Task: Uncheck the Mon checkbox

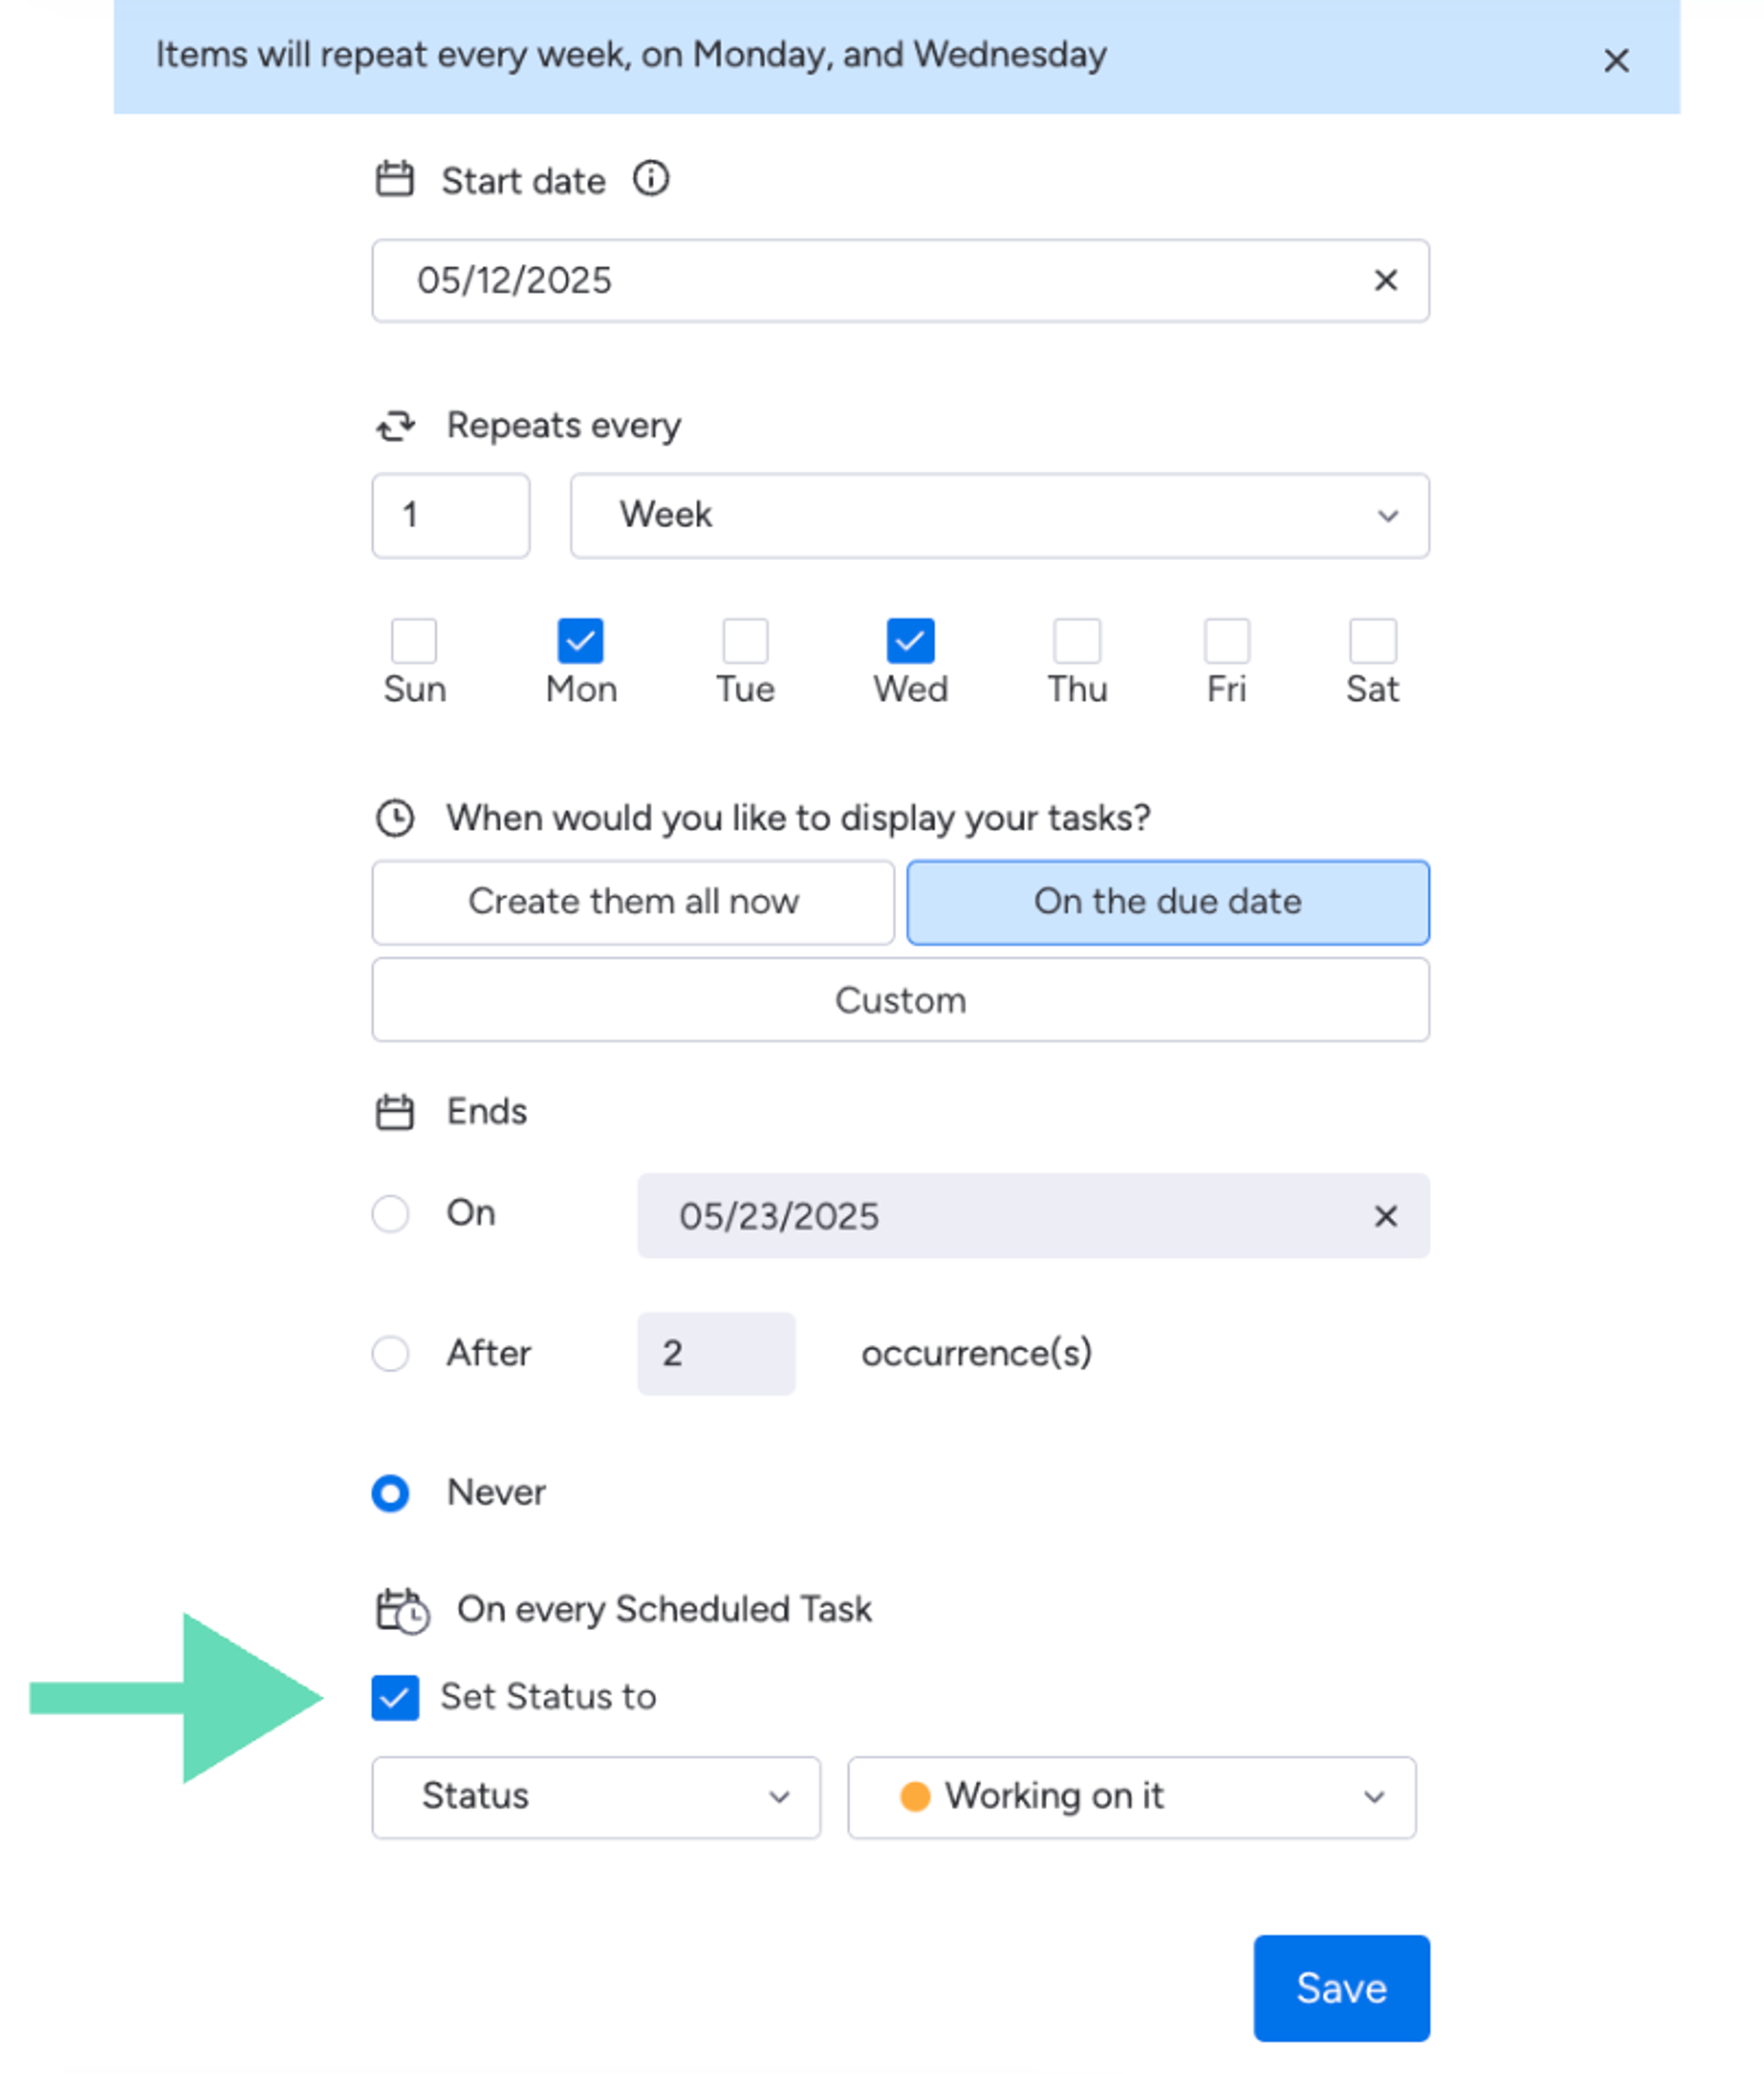Action: 580,641
